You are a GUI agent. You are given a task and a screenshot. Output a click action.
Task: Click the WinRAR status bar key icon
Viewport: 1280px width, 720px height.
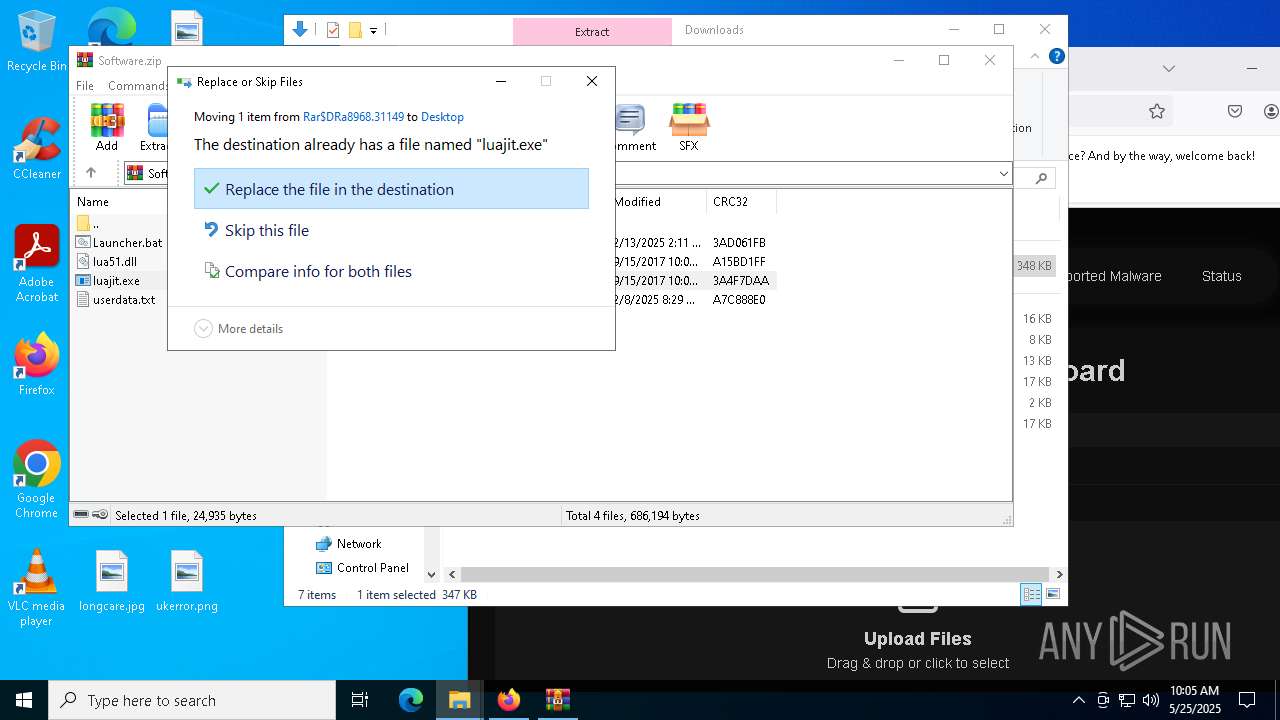[100, 515]
